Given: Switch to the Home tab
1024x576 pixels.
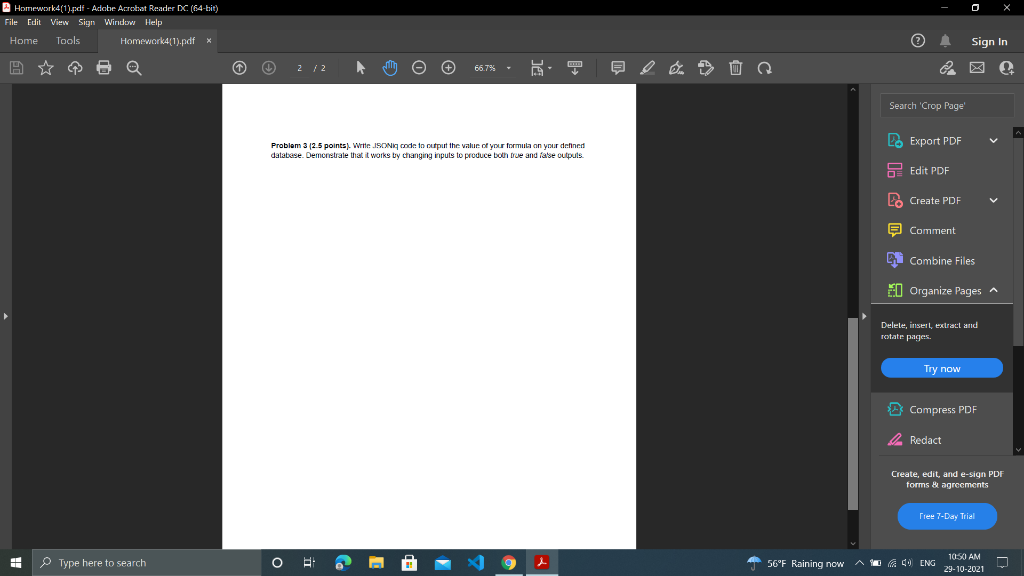Looking at the screenshot, I should click(23, 40).
